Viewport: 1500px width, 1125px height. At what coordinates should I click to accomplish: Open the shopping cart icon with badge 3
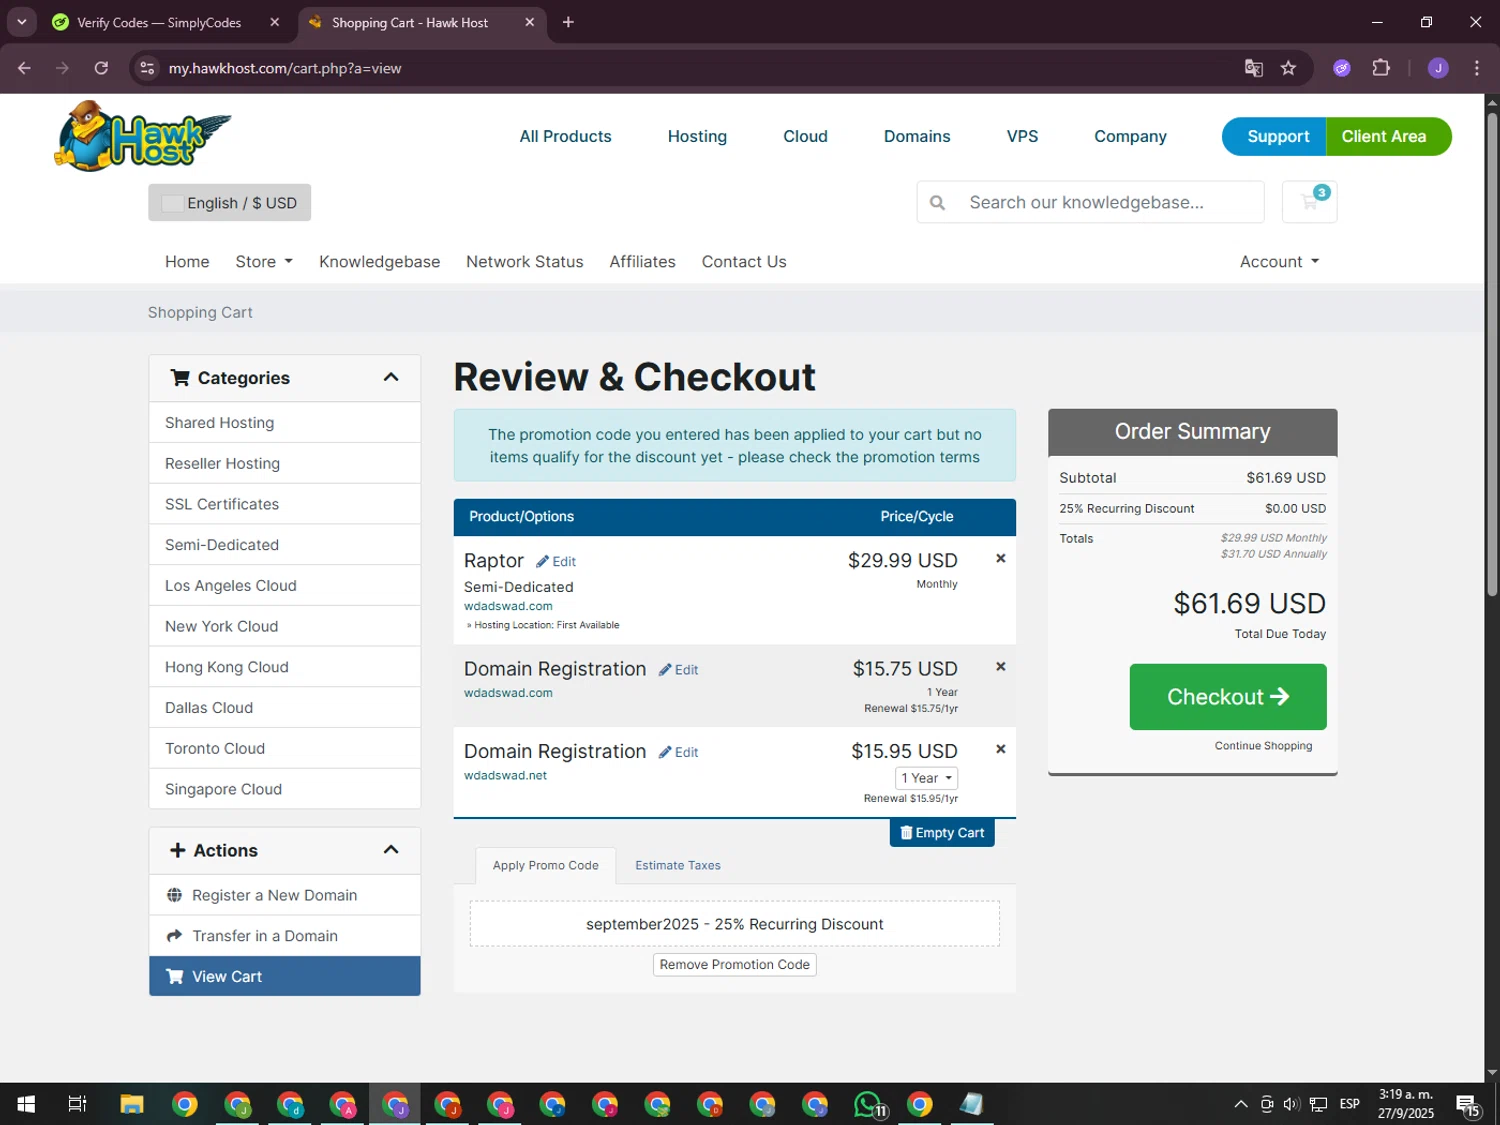1310,202
